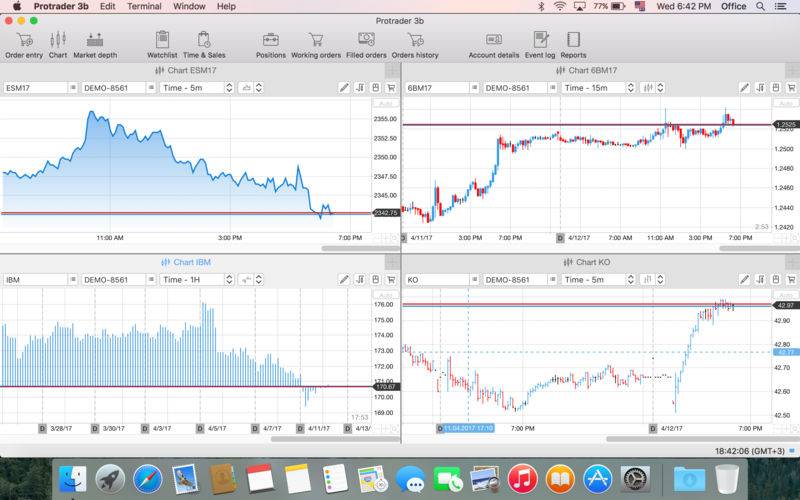Click the save template icon on KO chart
Viewport: 800px width, 500px height.
(x=776, y=280)
